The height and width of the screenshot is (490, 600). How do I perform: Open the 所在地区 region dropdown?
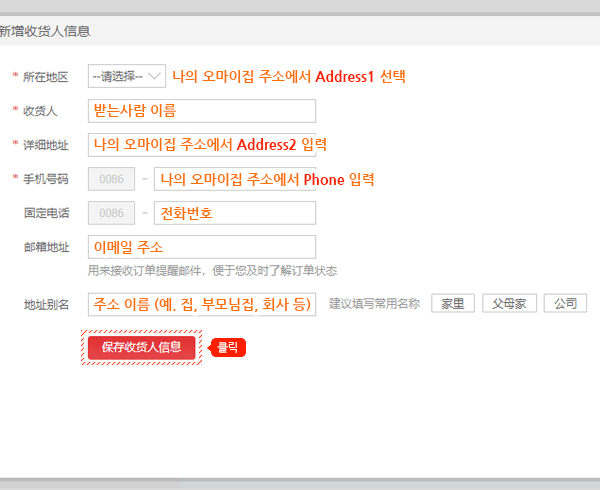pos(126,76)
